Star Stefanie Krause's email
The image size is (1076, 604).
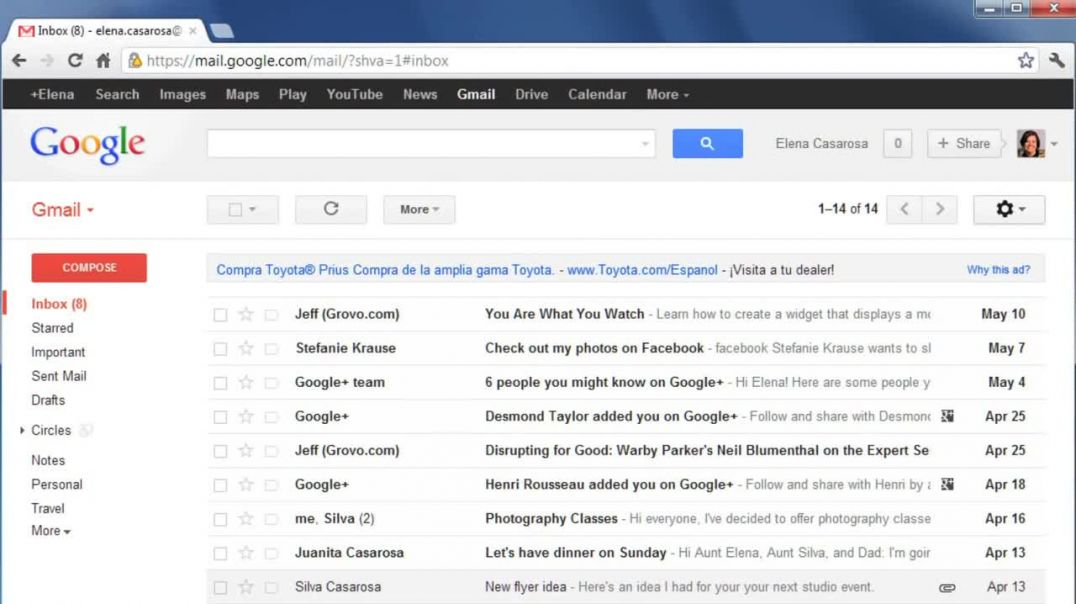coord(246,348)
